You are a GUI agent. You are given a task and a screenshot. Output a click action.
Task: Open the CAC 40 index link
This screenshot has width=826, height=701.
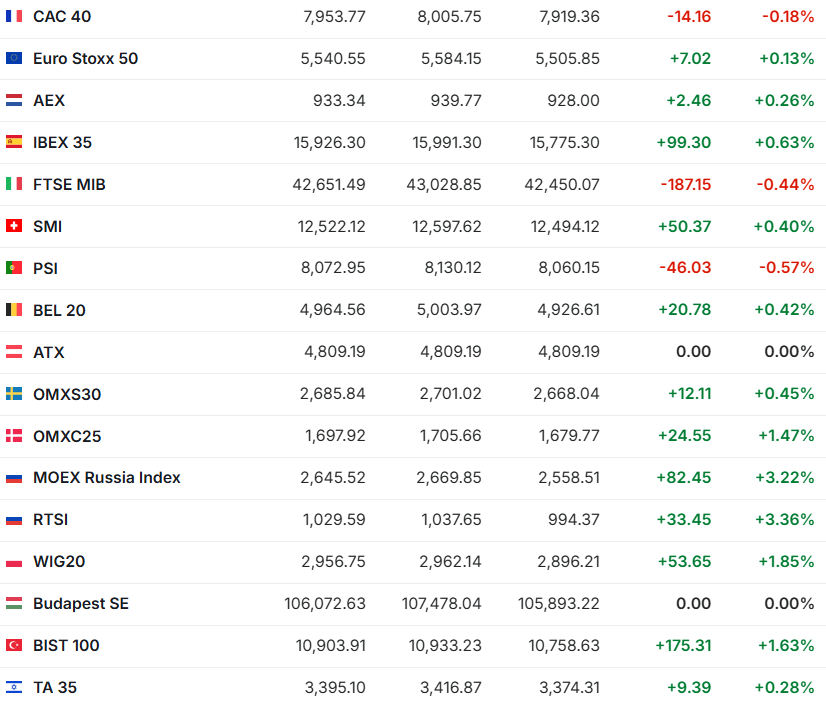[61, 16]
